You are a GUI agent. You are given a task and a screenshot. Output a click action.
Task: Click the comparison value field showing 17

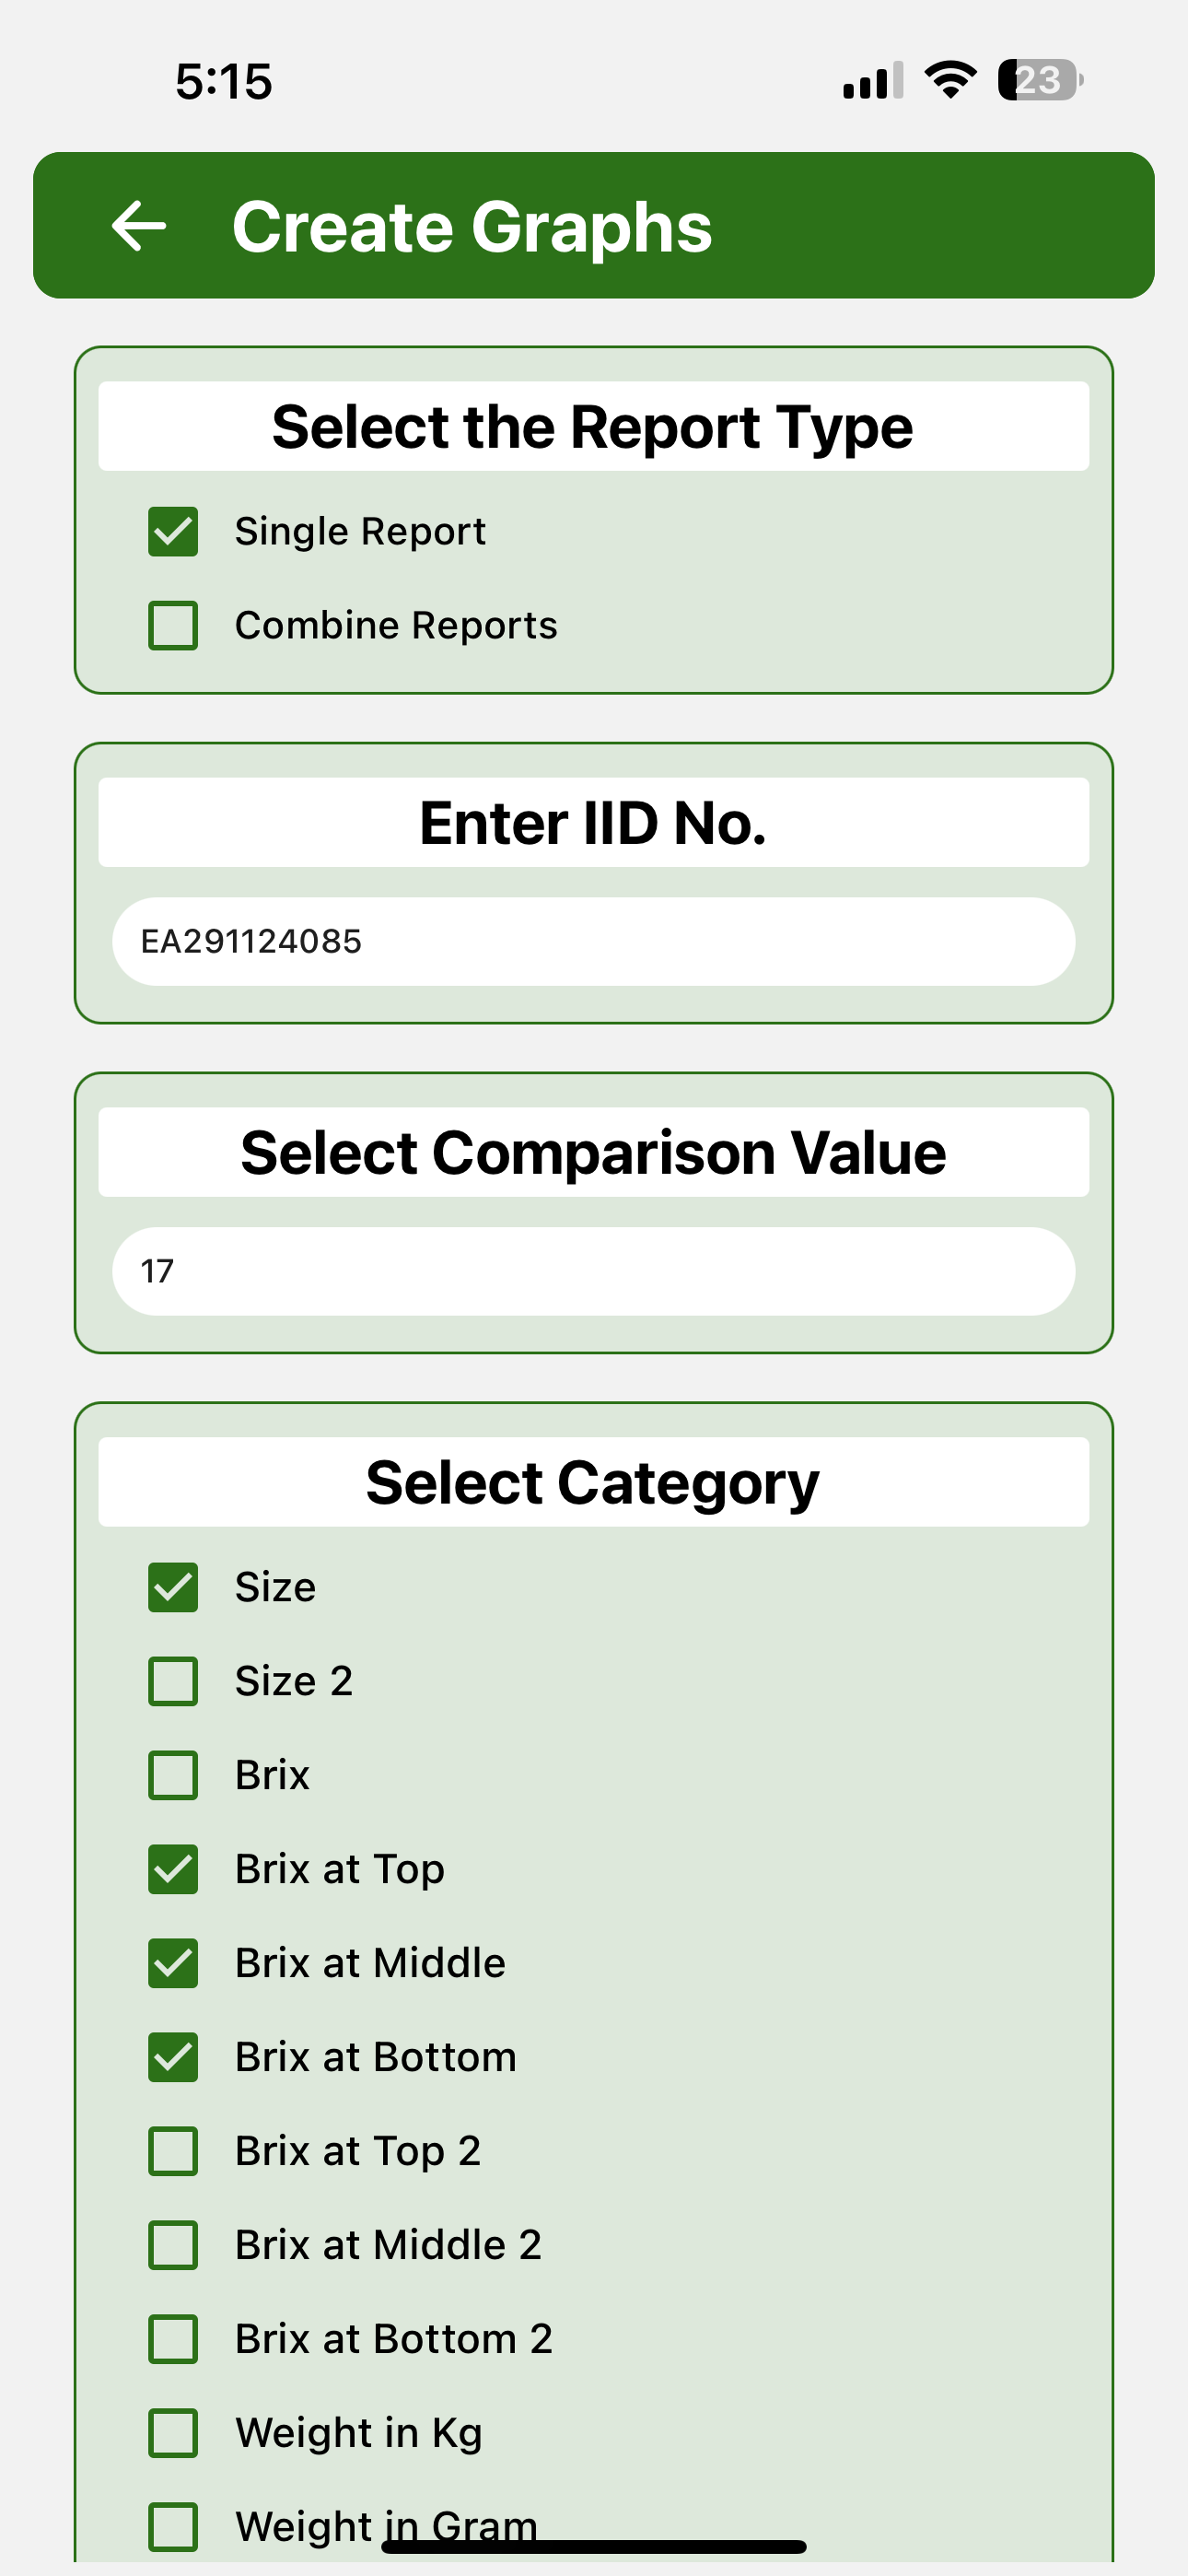pos(594,1271)
